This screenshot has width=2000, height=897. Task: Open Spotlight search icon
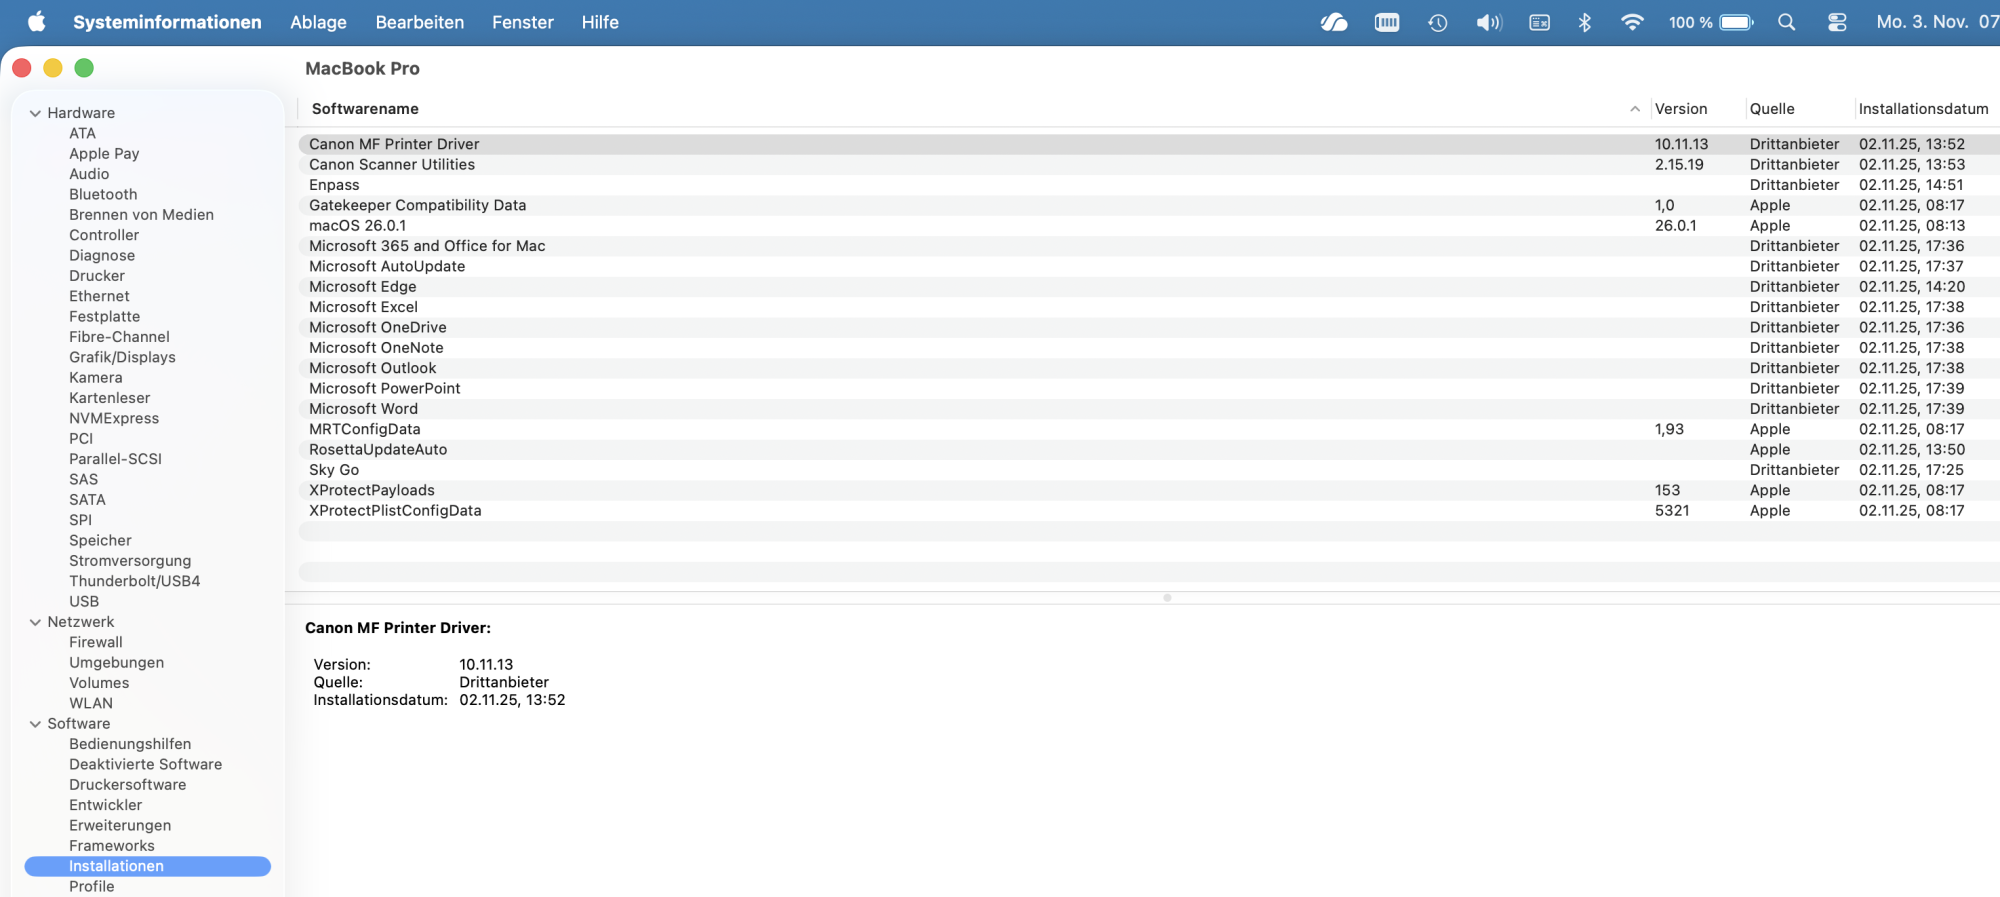pyautogui.click(x=1787, y=22)
